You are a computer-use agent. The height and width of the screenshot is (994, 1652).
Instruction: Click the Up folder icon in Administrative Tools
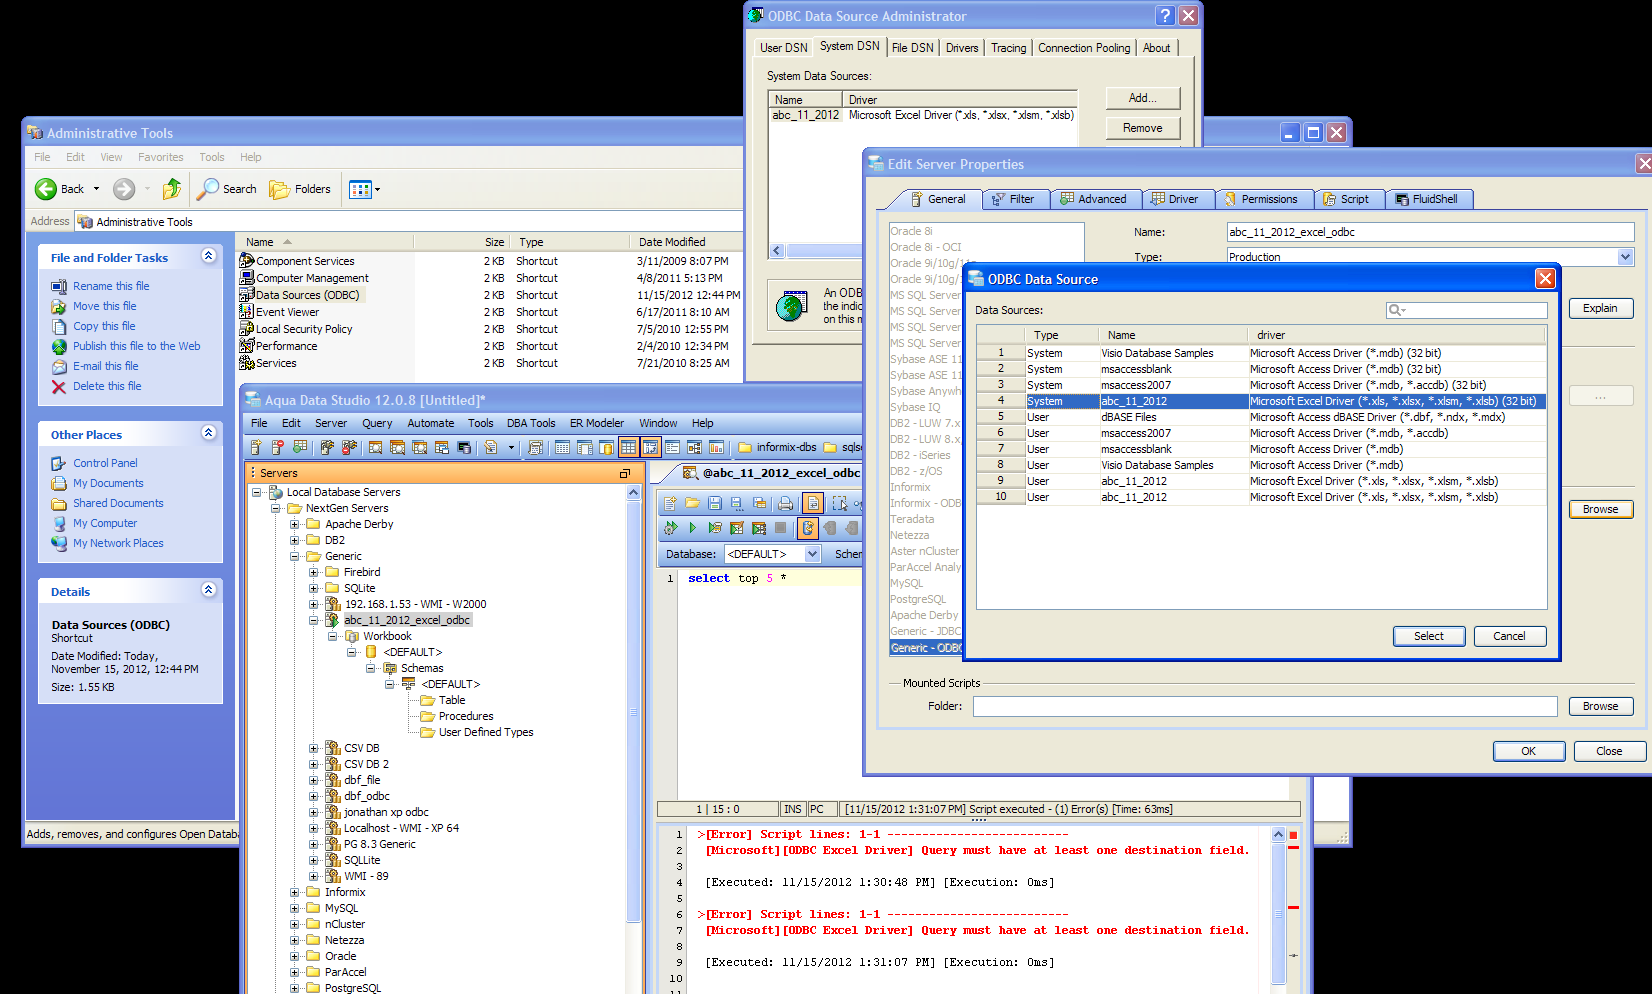[172, 189]
